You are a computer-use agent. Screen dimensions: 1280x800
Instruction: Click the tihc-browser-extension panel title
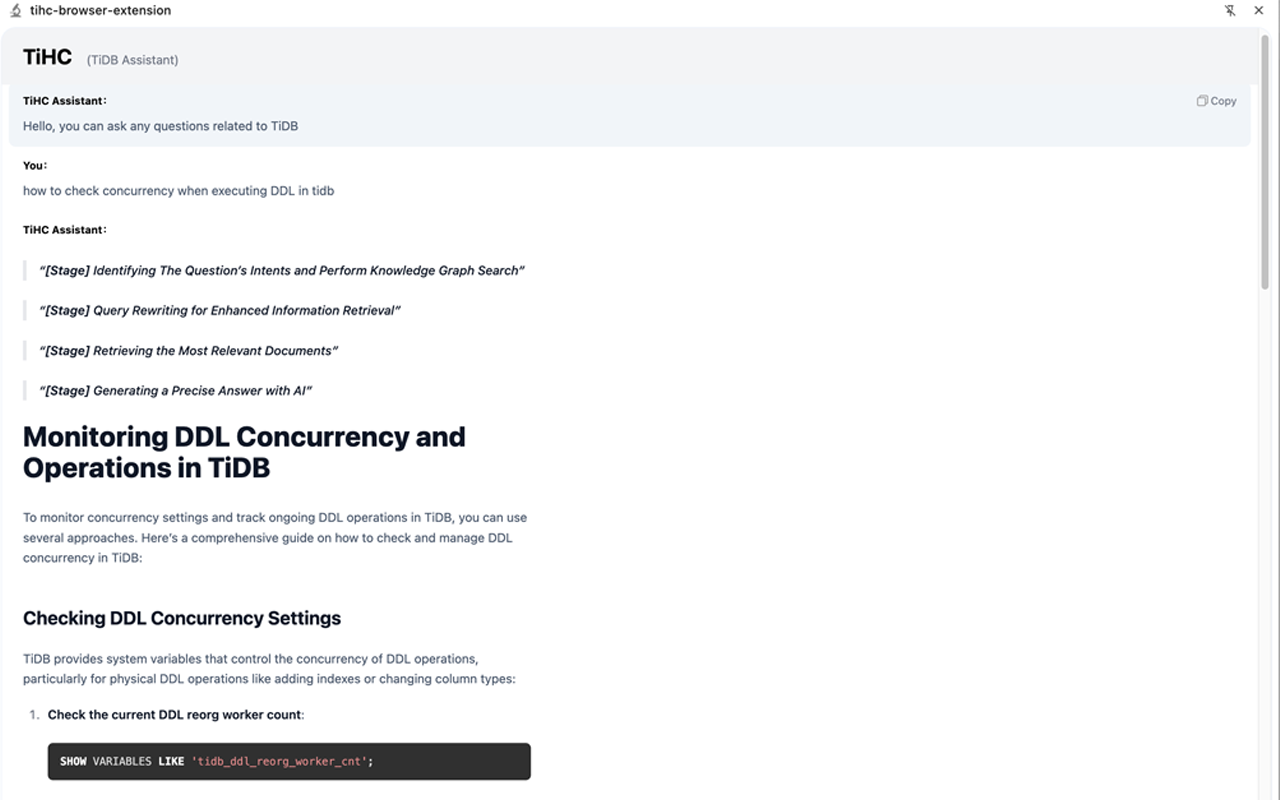pos(100,11)
